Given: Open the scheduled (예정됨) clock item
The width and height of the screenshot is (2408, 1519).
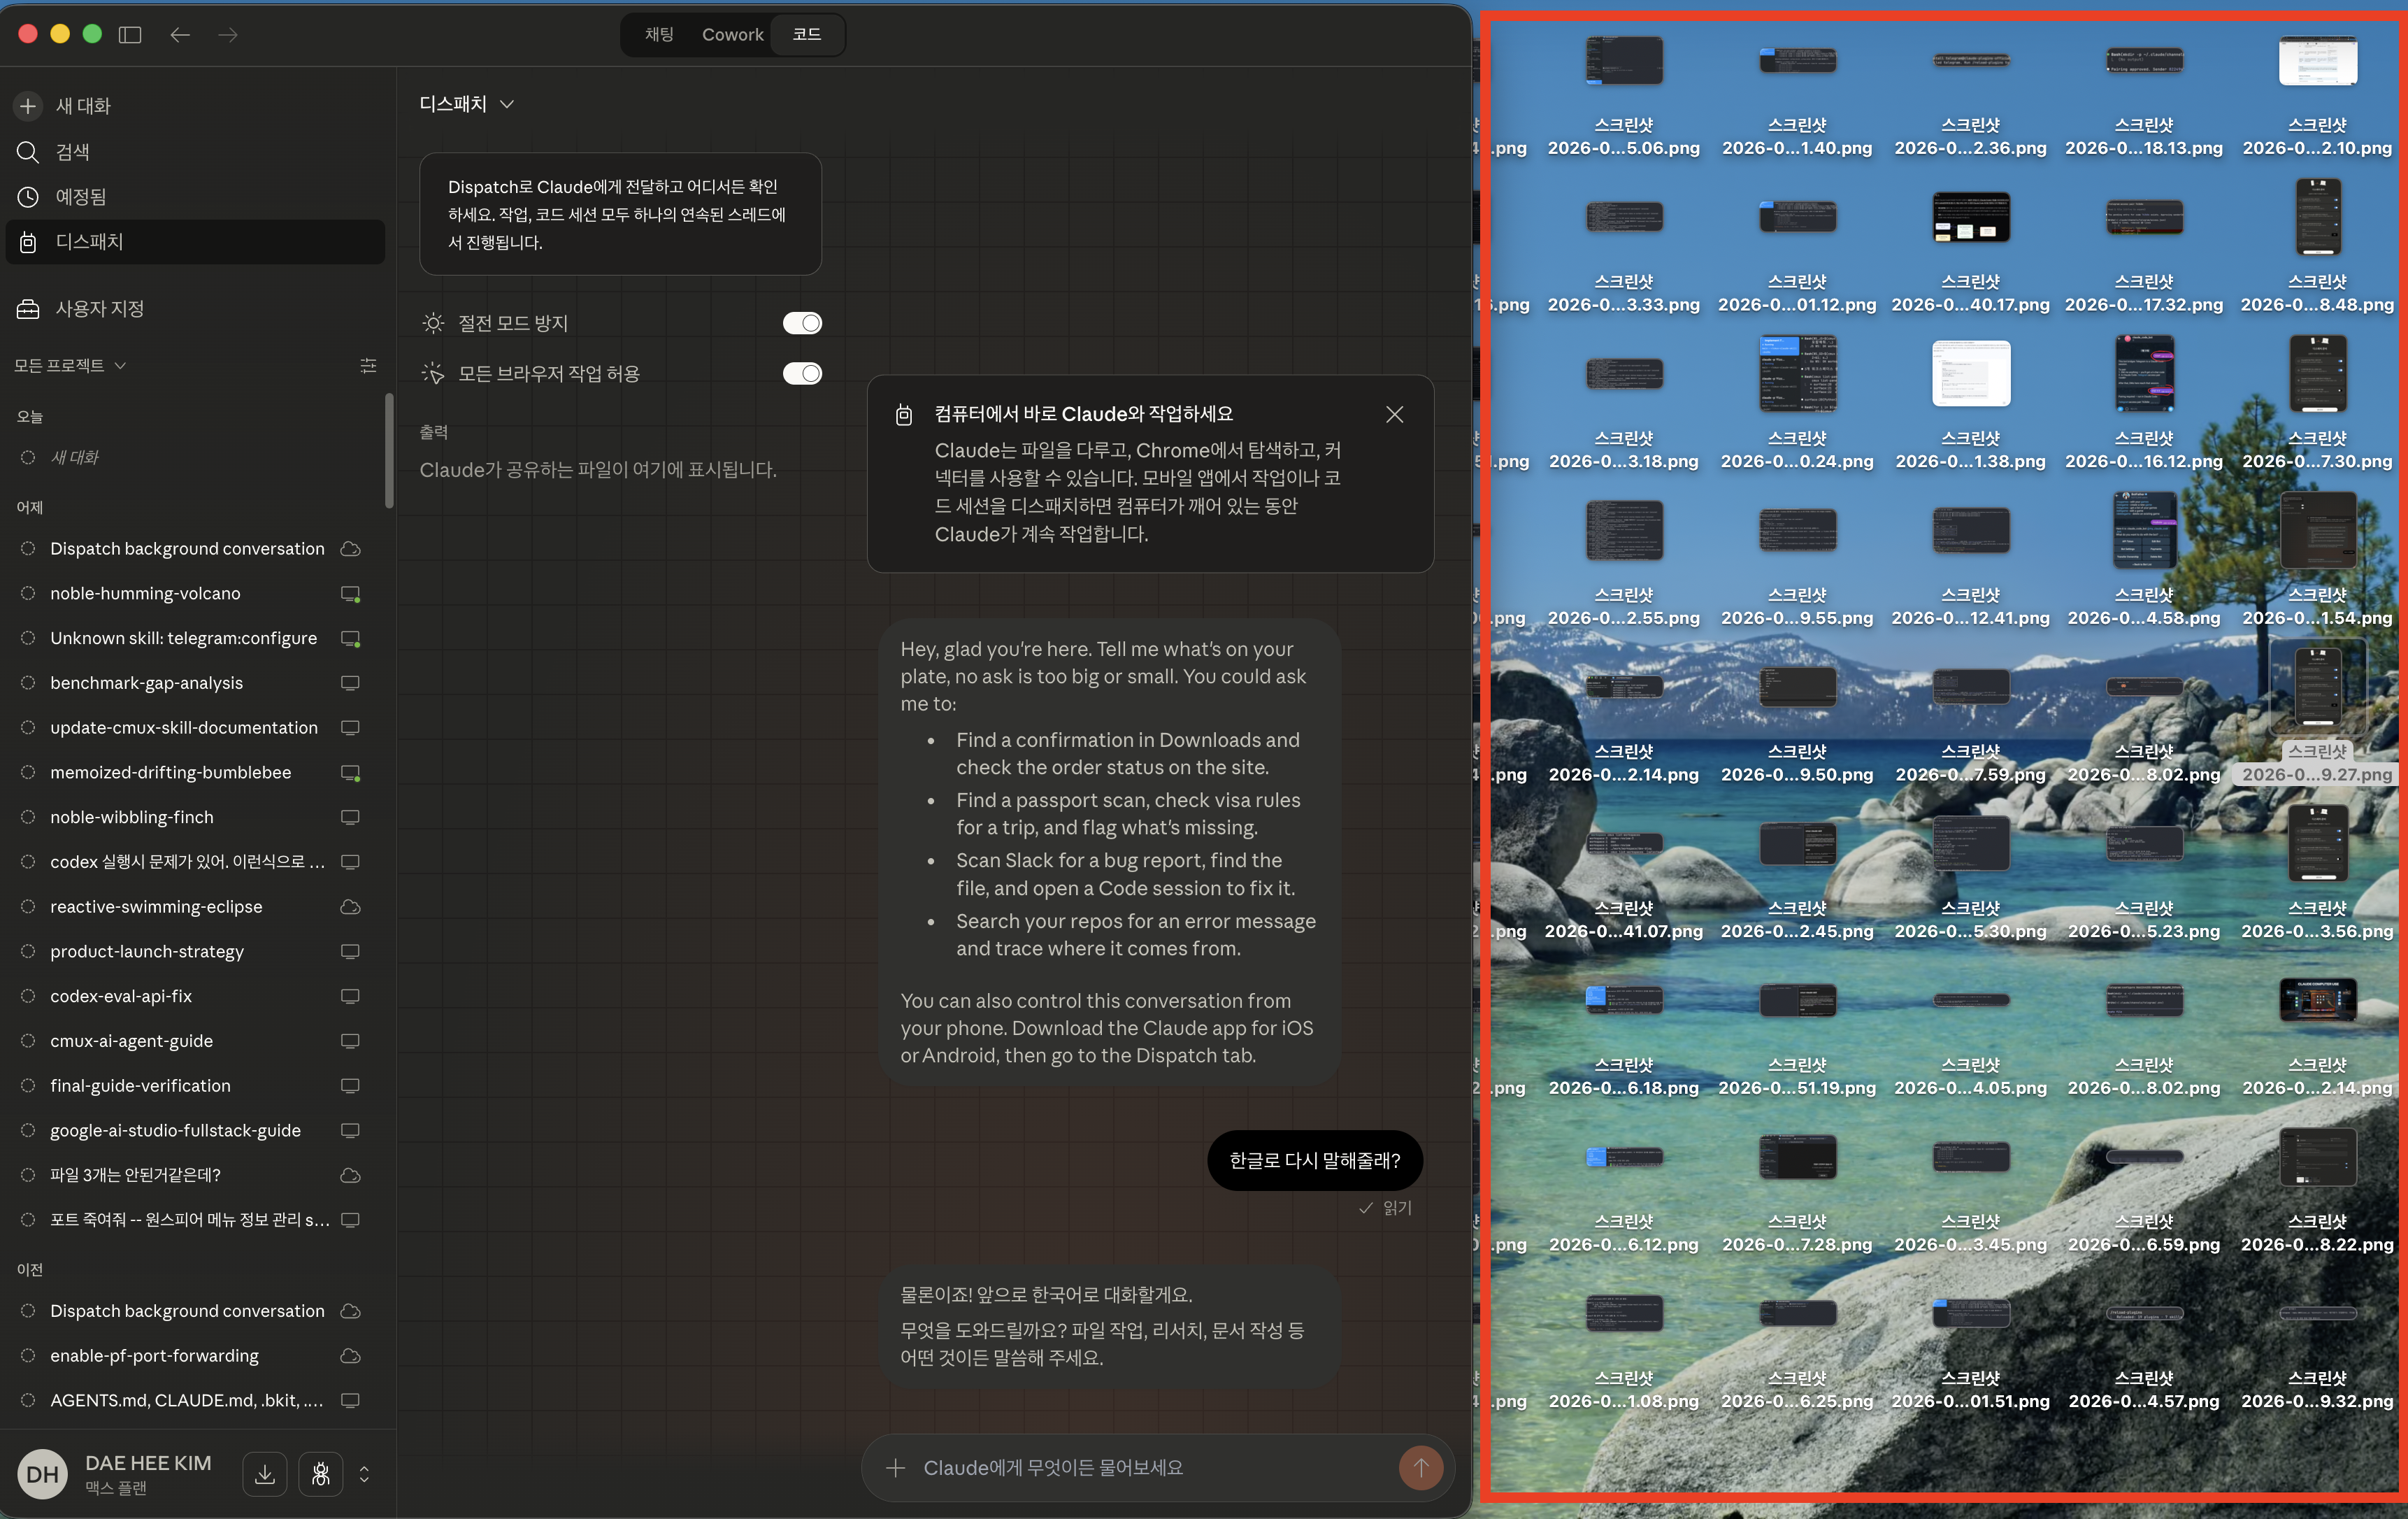Looking at the screenshot, I should click(80, 197).
